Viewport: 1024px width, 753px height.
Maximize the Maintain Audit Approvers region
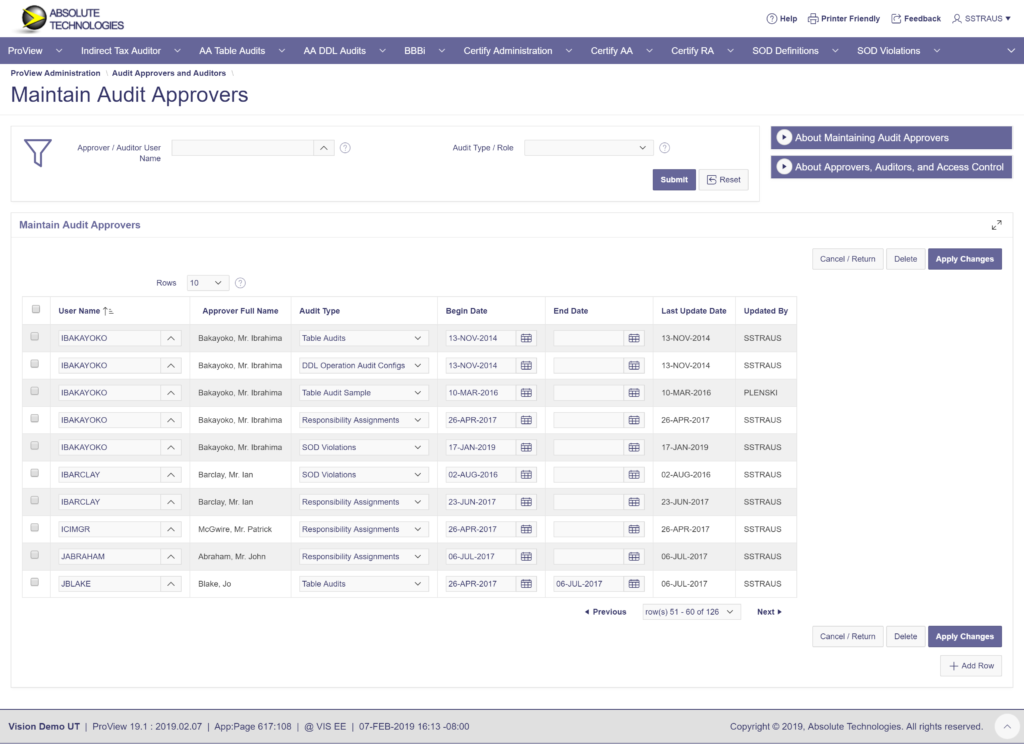coord(997,225)
